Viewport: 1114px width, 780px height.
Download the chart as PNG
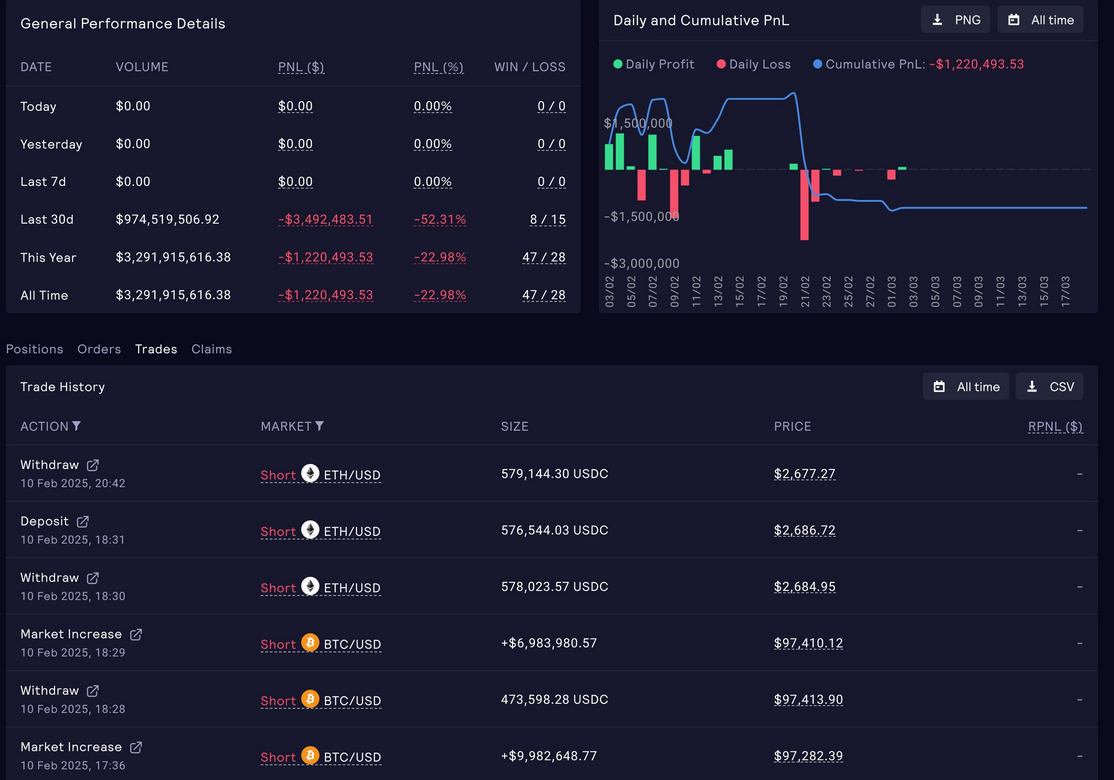pos(956,20)
